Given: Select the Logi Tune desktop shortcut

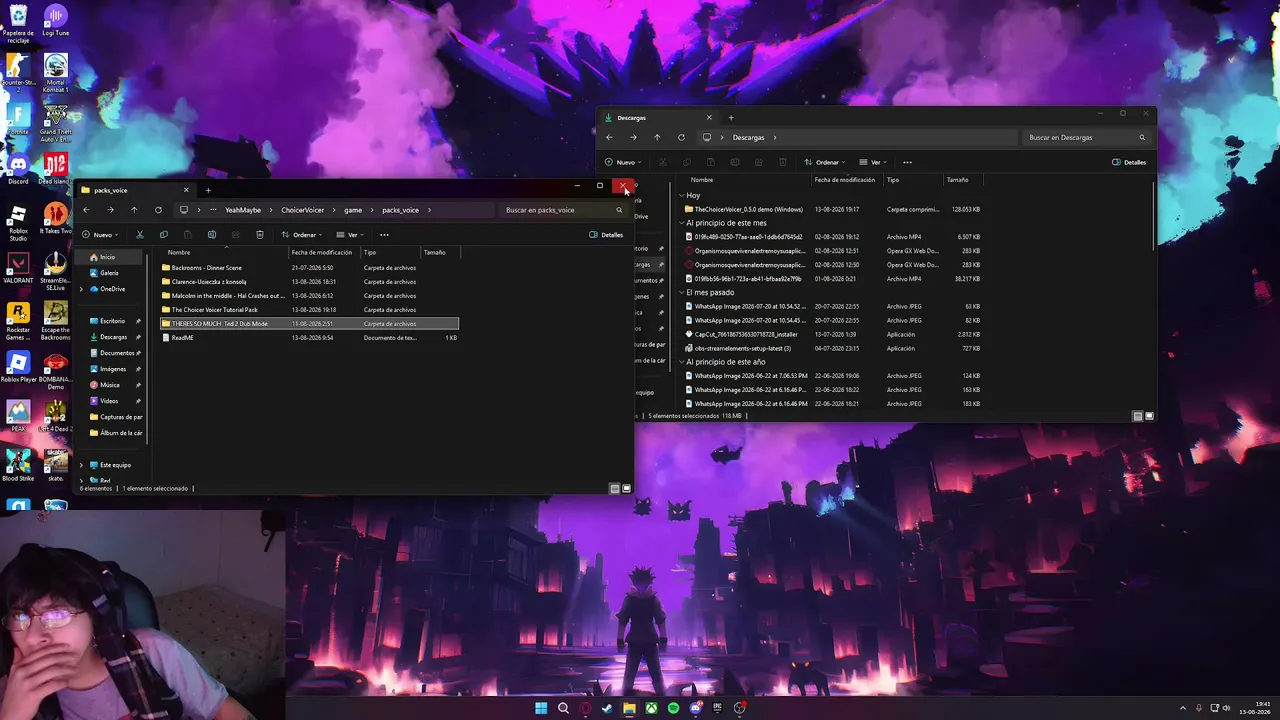Looking at the screenshot, I should (56, 22).
